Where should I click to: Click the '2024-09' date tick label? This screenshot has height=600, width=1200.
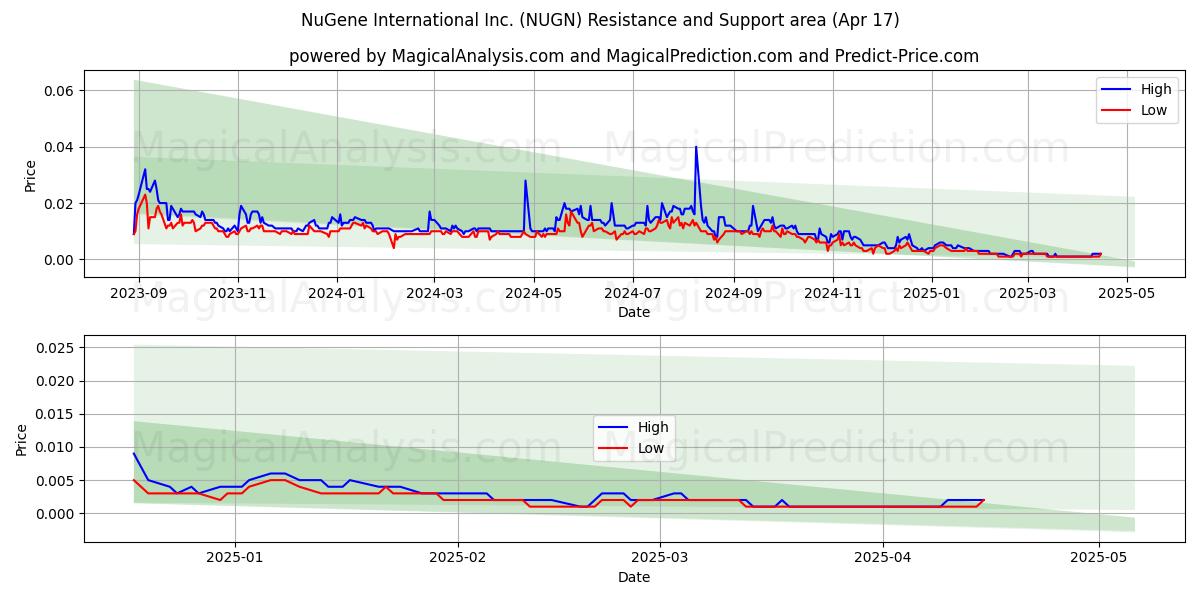tap(733, 293)
